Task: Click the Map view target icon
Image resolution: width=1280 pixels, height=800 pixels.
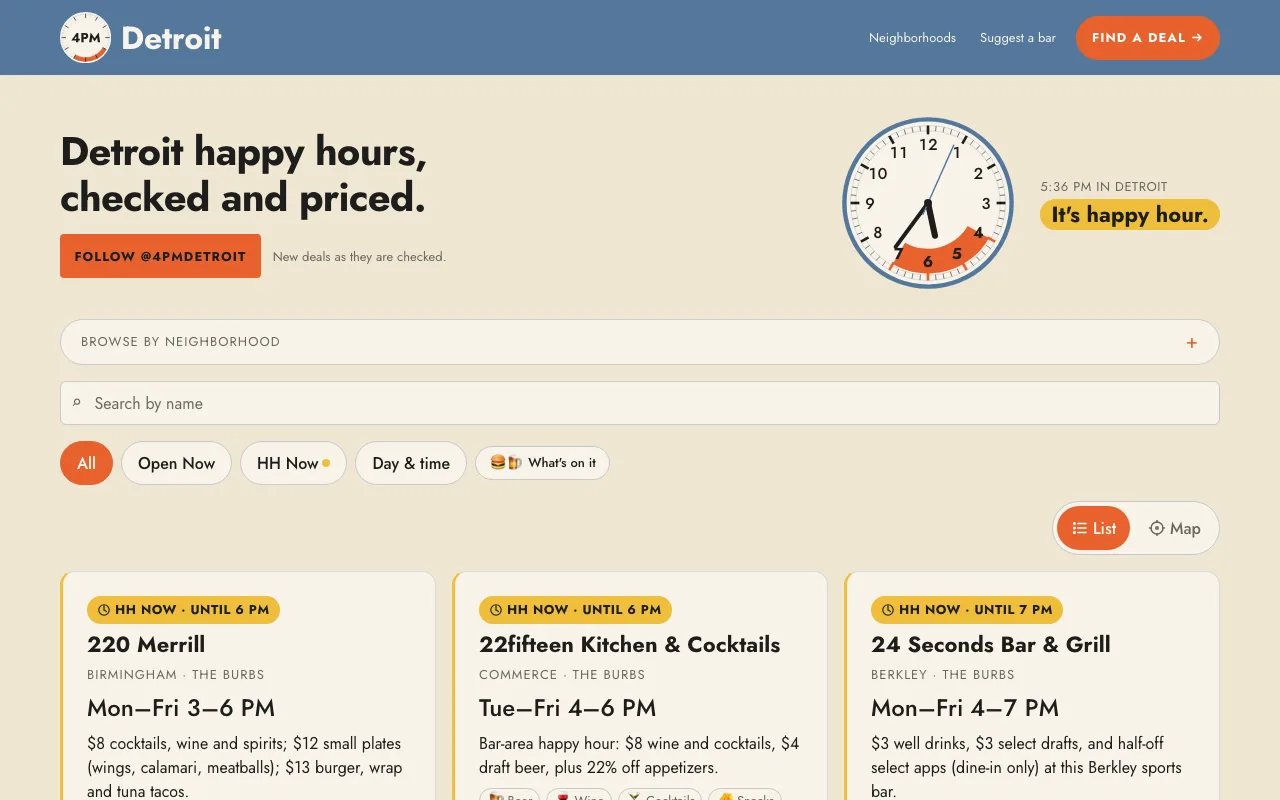Action: coord(1157,528)
